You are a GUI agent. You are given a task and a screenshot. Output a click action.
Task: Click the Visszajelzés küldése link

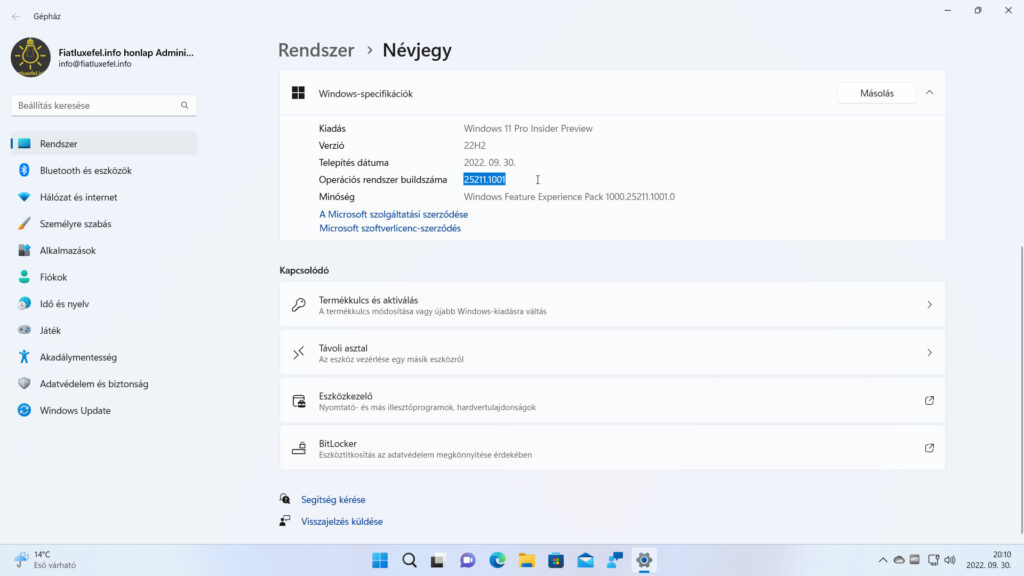(342, 522)
